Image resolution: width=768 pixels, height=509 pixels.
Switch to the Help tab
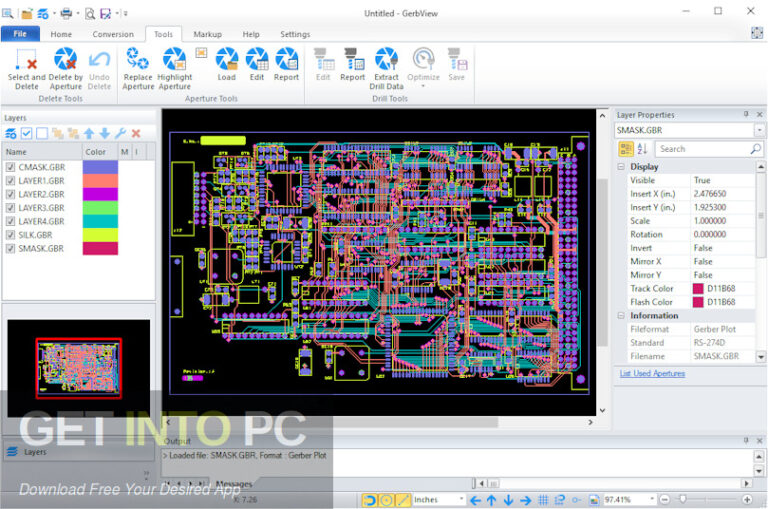click(251, 34)
